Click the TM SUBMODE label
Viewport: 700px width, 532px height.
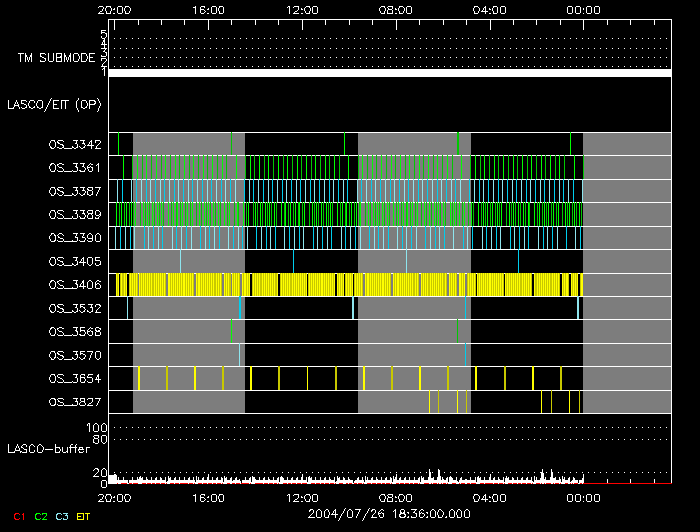tap(56, 57)
